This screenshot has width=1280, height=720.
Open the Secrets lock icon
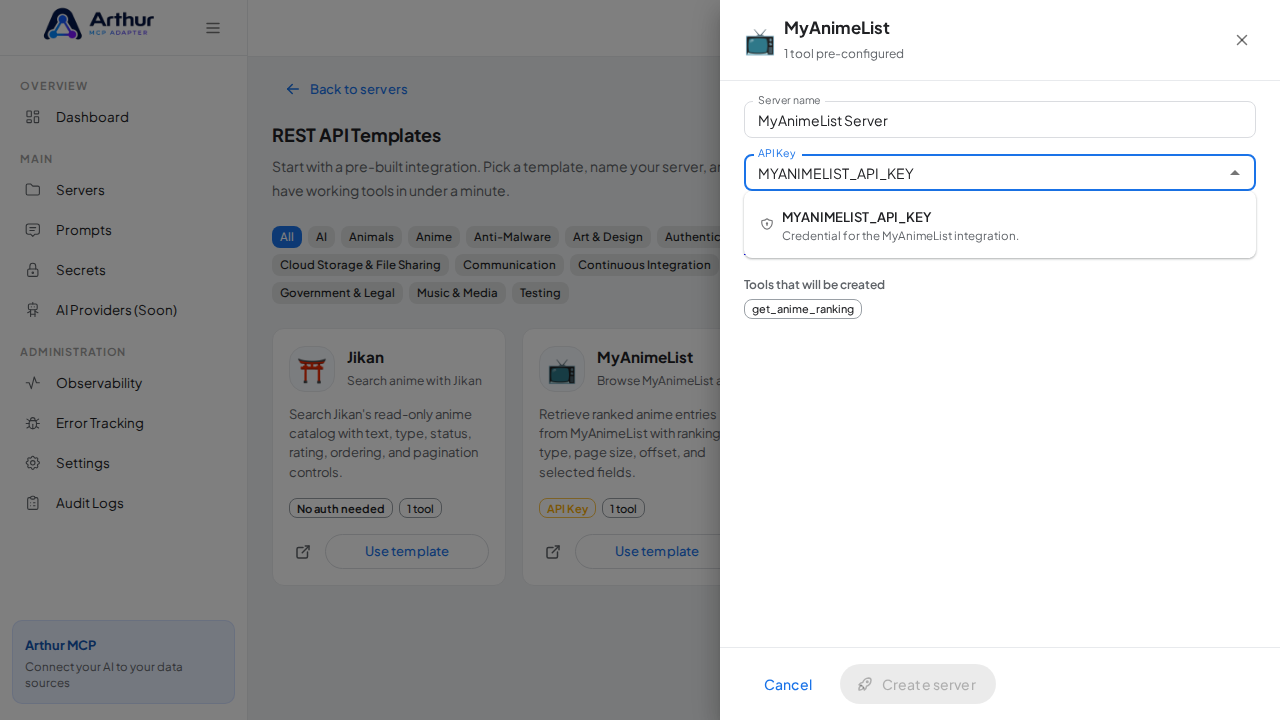pos(33,270)
